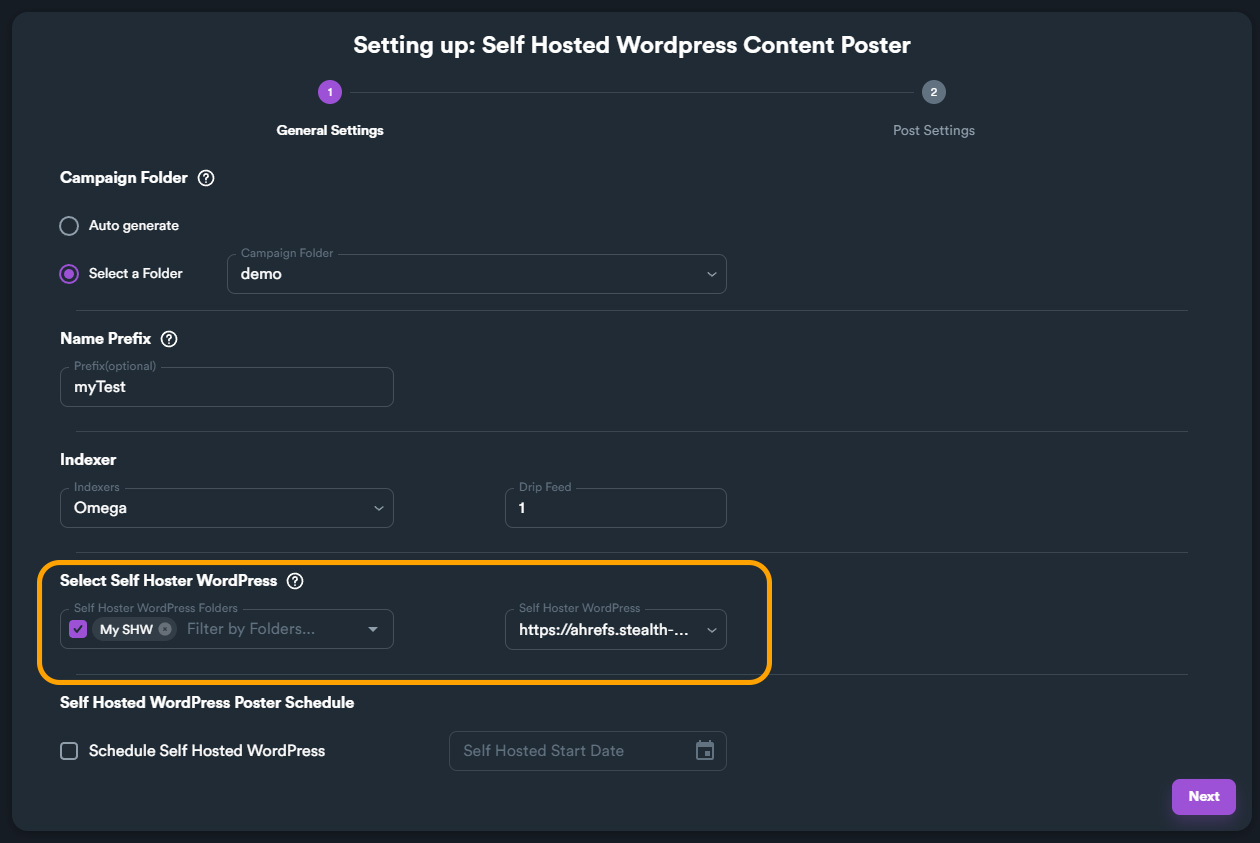The width and height of the screenshot is (1260, 843).
Task: Click into the Prefix text field
Action: click(227, 387)
